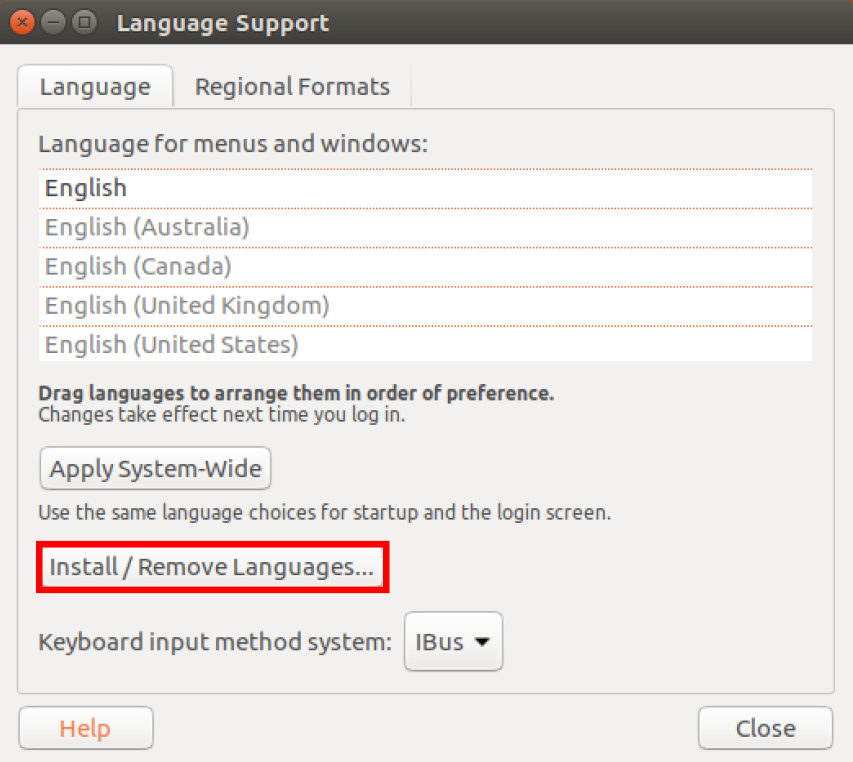Maximize the Language Support window

point(85,22)
